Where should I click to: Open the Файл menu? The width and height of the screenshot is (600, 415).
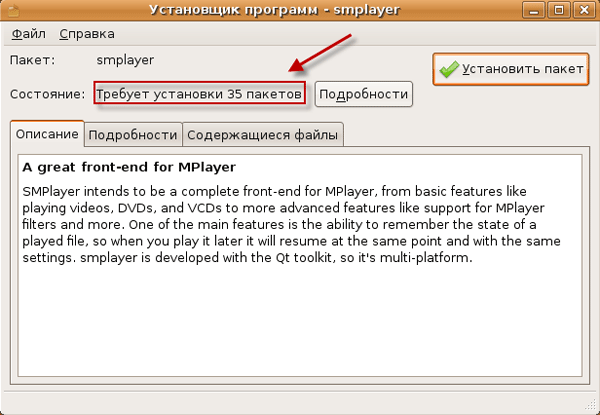30,34
